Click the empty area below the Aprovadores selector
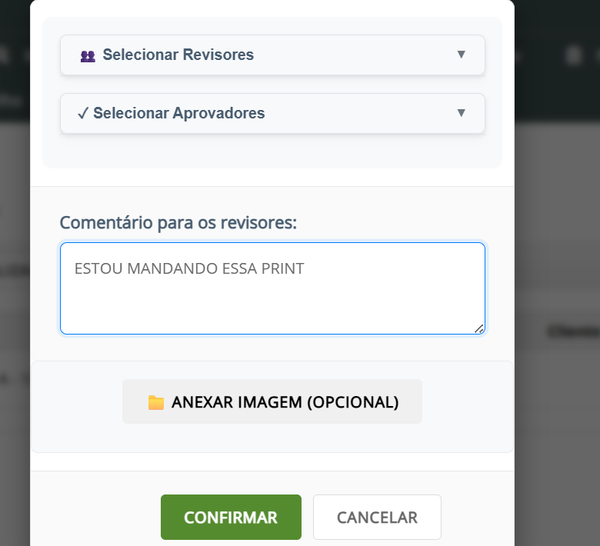 pyautogui.click(x=272, y=152)
